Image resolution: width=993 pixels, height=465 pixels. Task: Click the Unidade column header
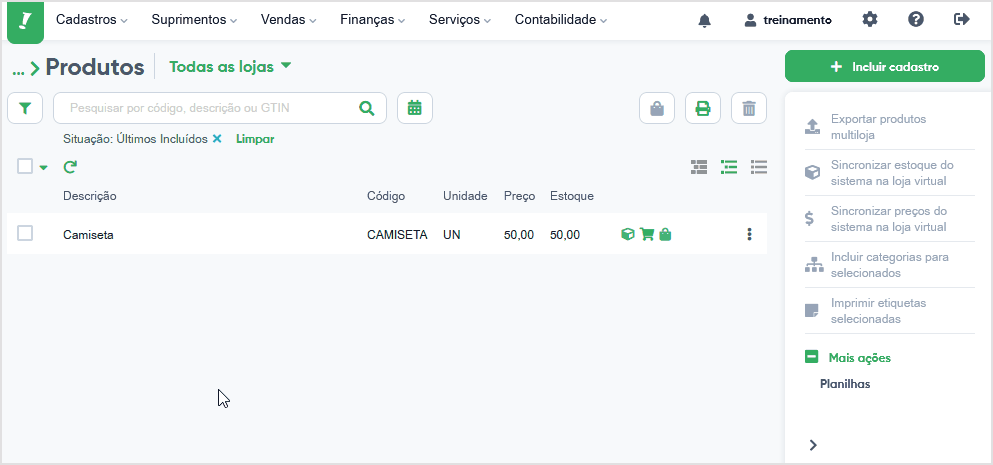(x=465, y=196)
